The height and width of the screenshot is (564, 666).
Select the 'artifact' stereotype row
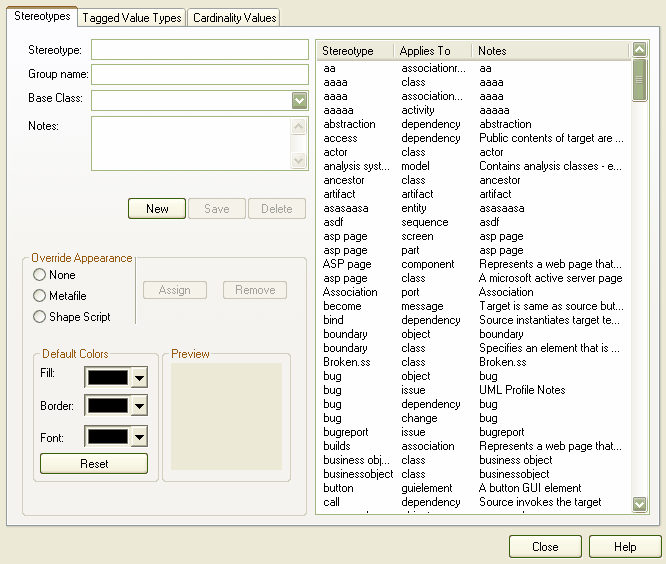(474, 194)
